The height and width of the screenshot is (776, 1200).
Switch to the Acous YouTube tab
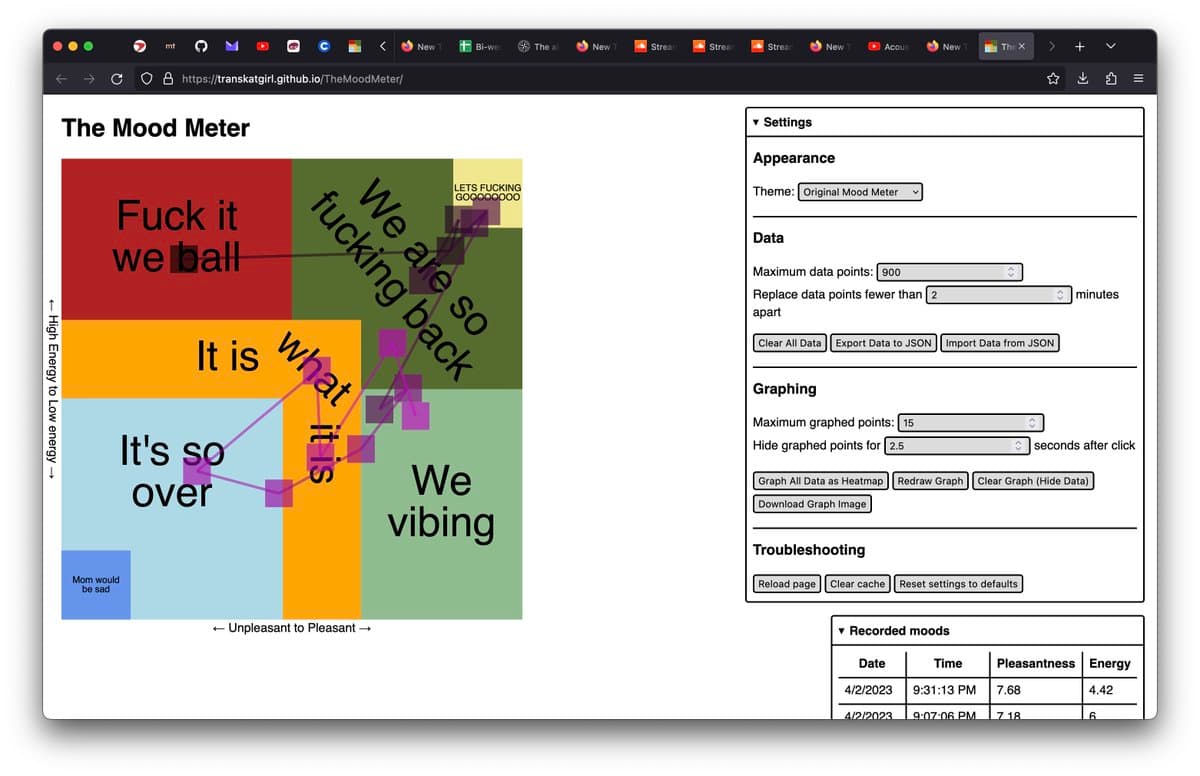888,46
